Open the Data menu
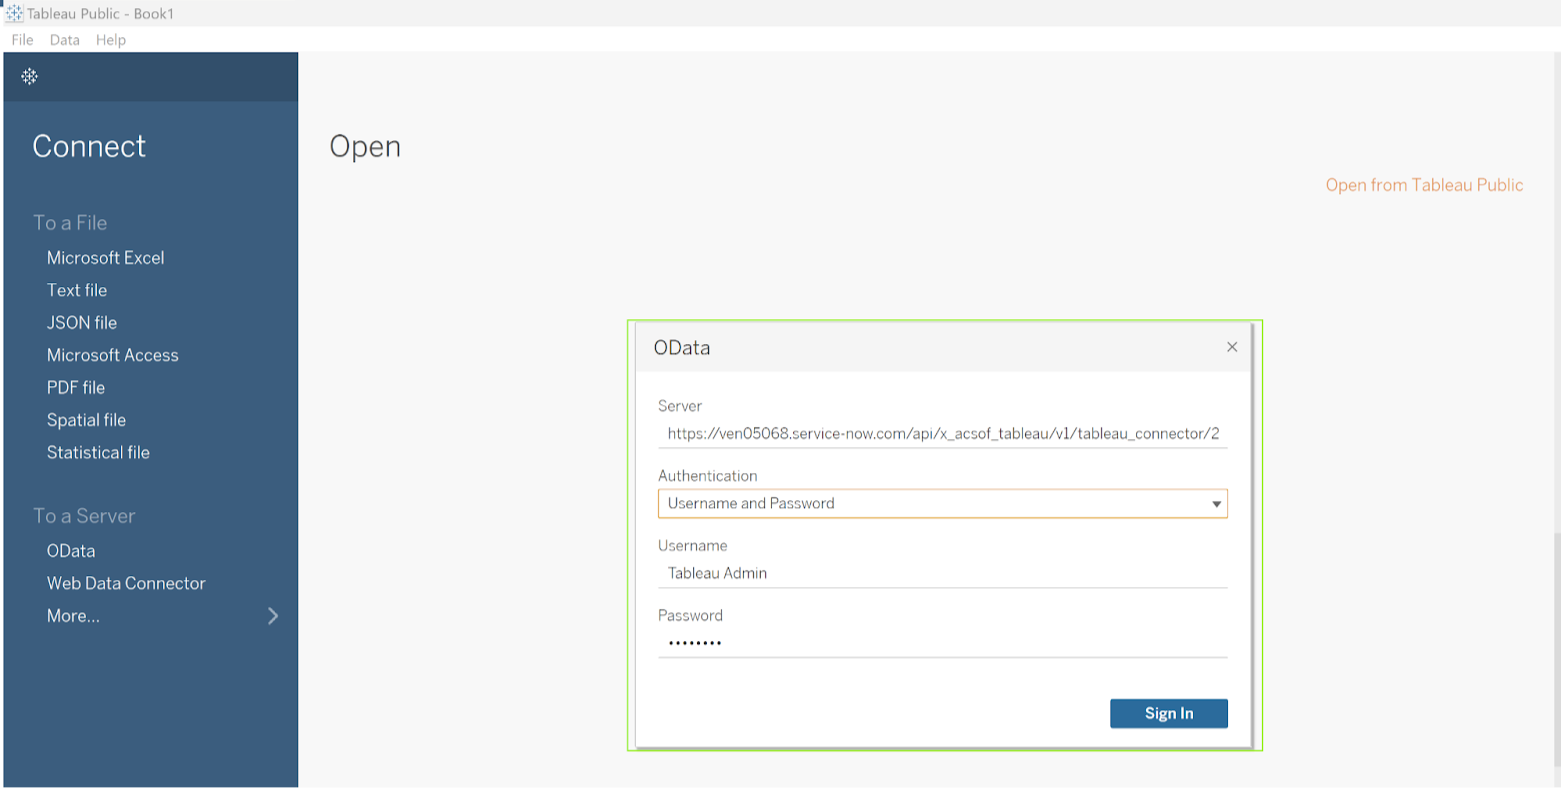Viewport: 1561px width, 788px height. 64,40
